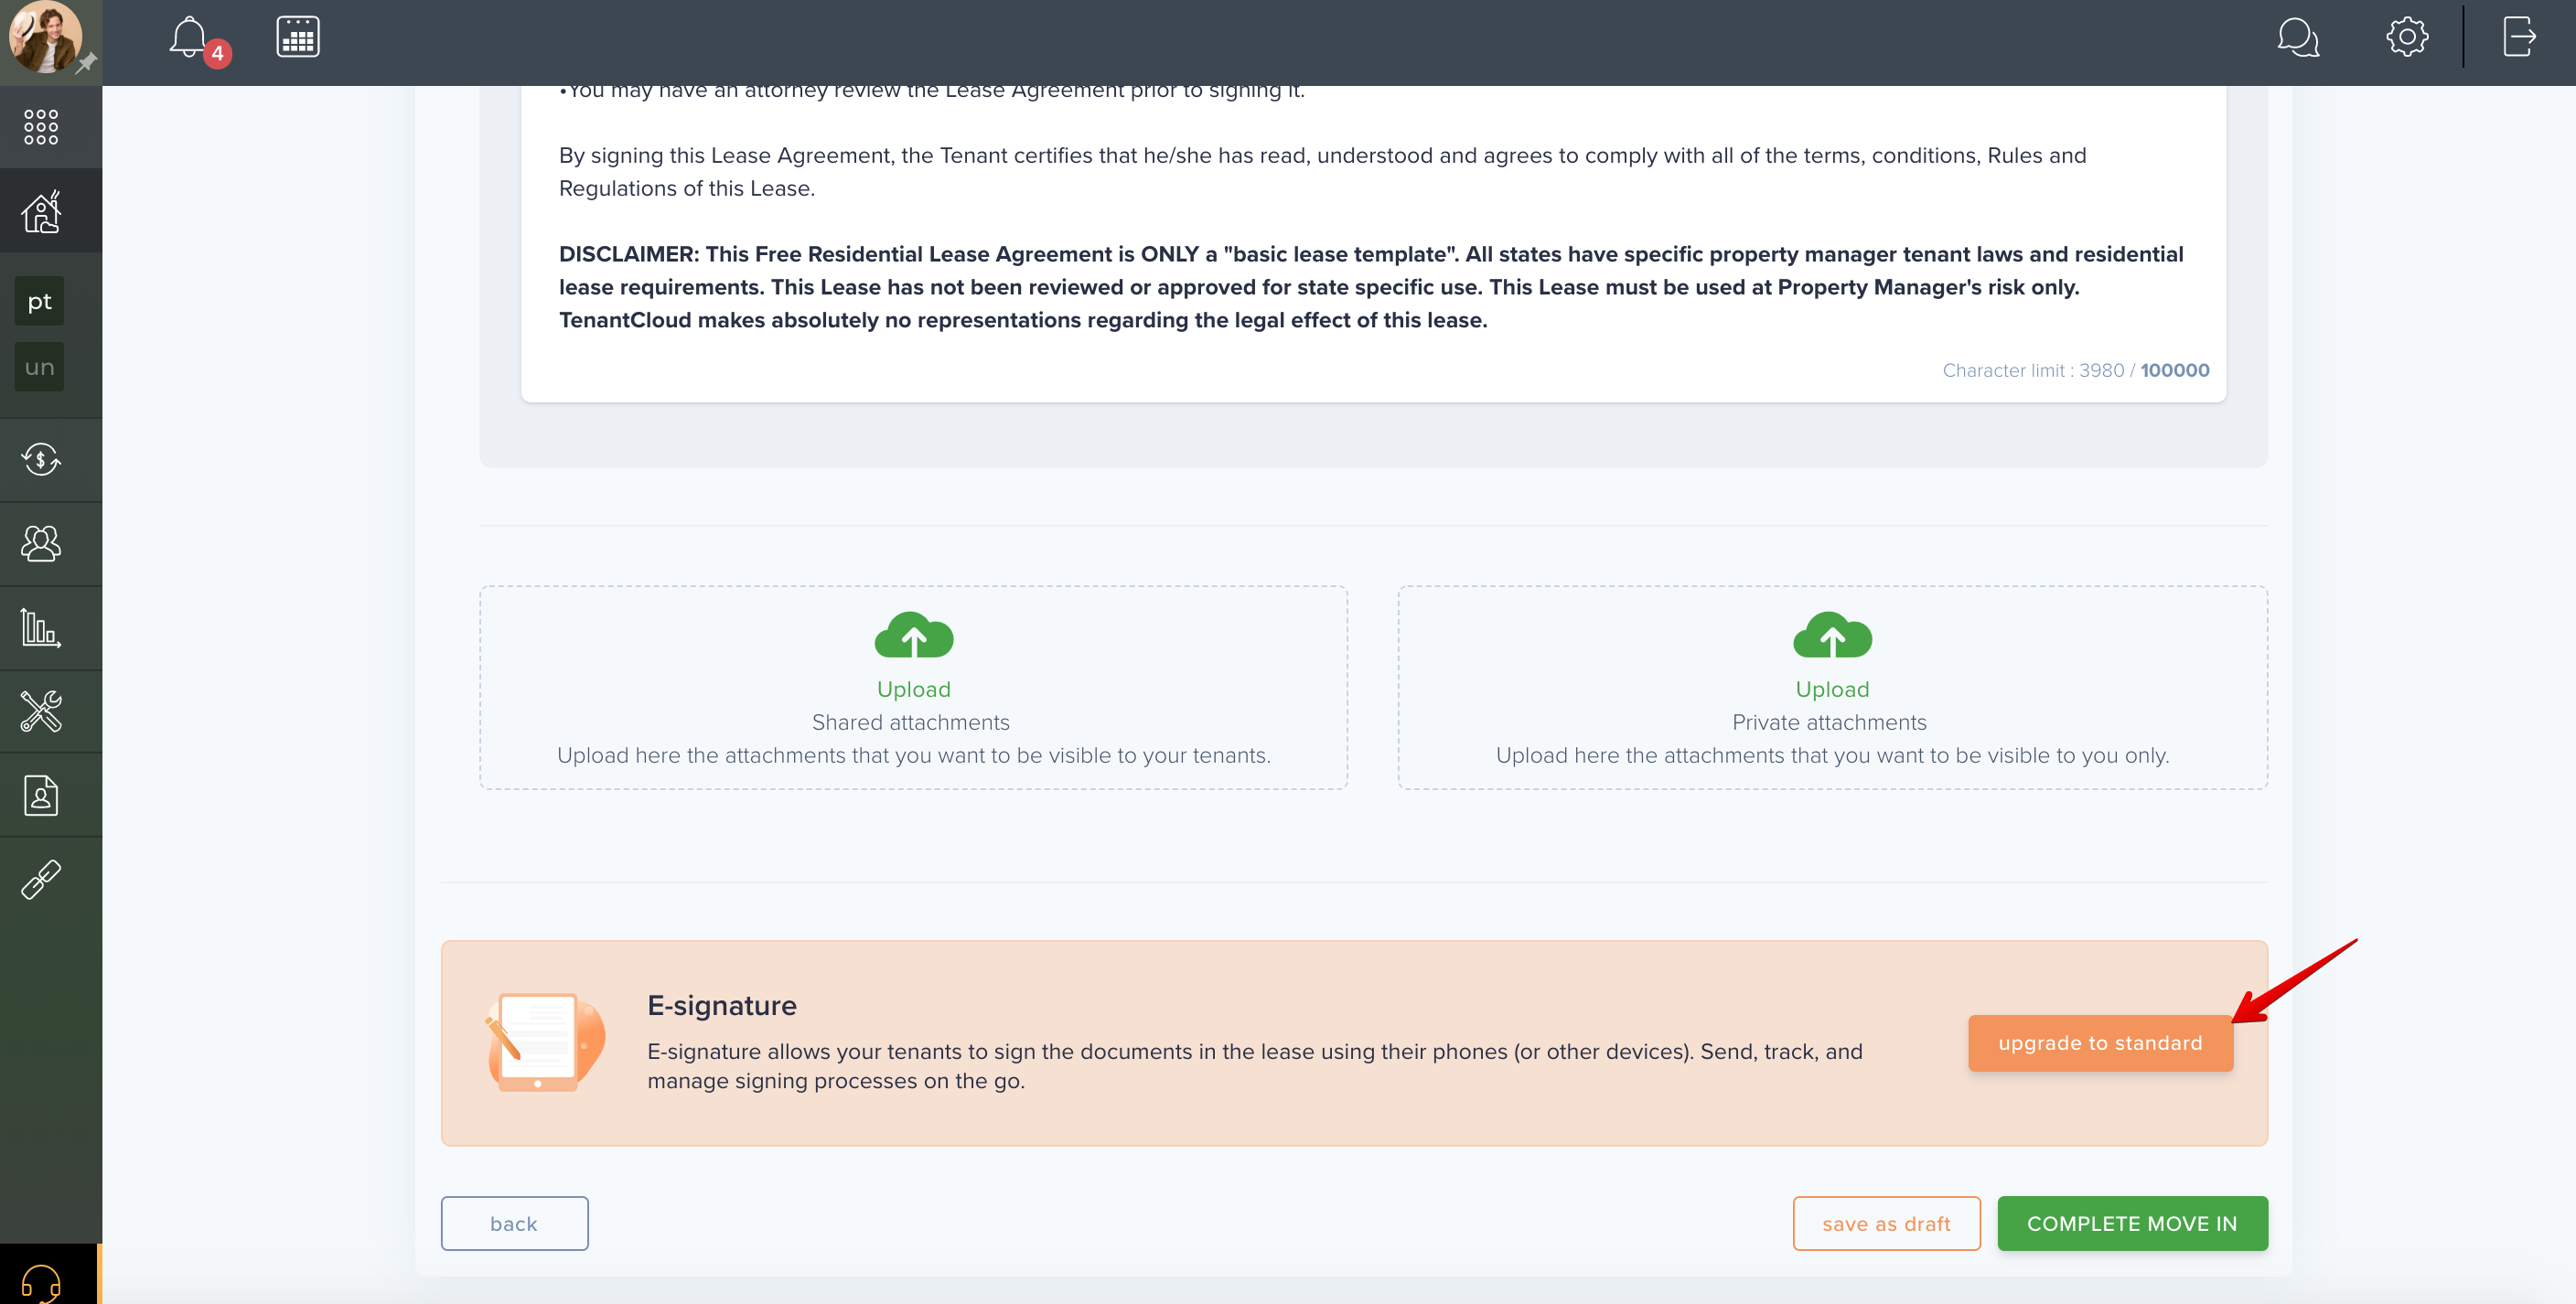The width and height of the screenshot is (2576, 1304).
Task: Click Upload link for Private attachments
Action: click(1832, 689)
